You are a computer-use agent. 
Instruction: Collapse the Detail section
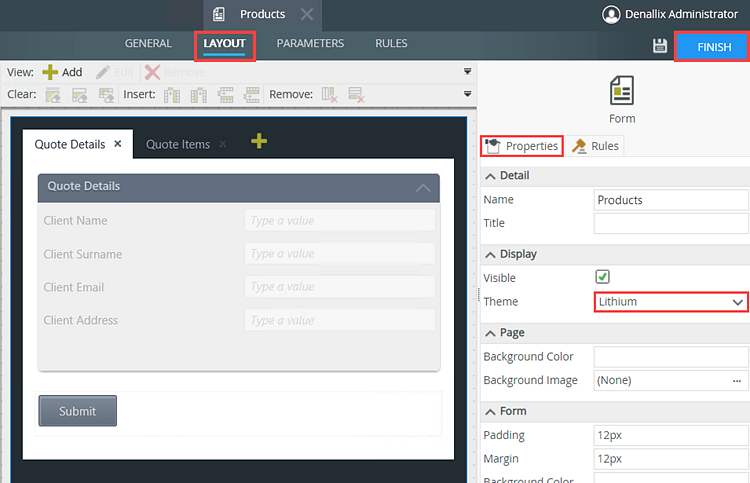[490, 176]
